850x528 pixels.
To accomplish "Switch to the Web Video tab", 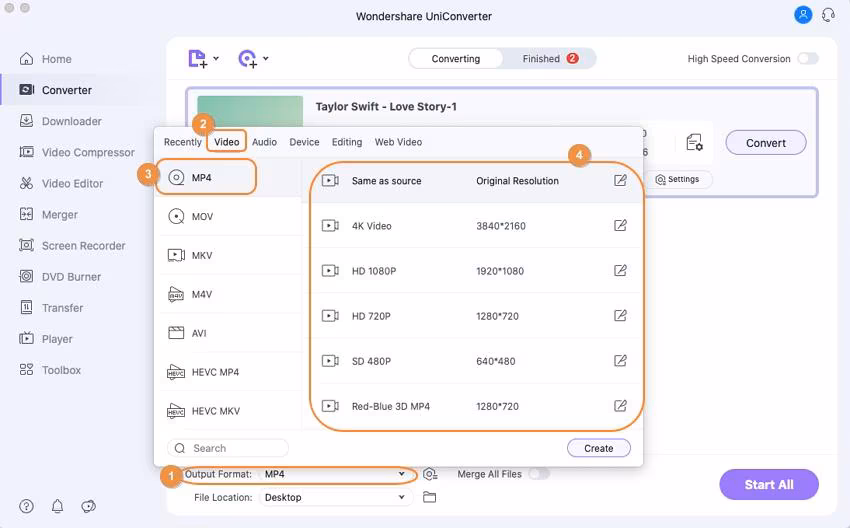I will (398, 142).
